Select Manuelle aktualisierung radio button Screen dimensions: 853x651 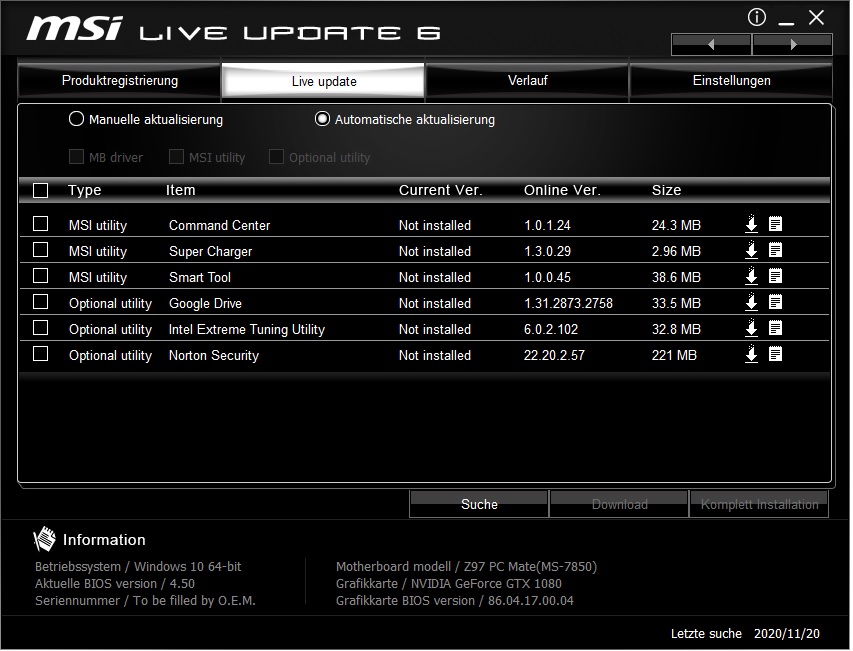point(77,119)
